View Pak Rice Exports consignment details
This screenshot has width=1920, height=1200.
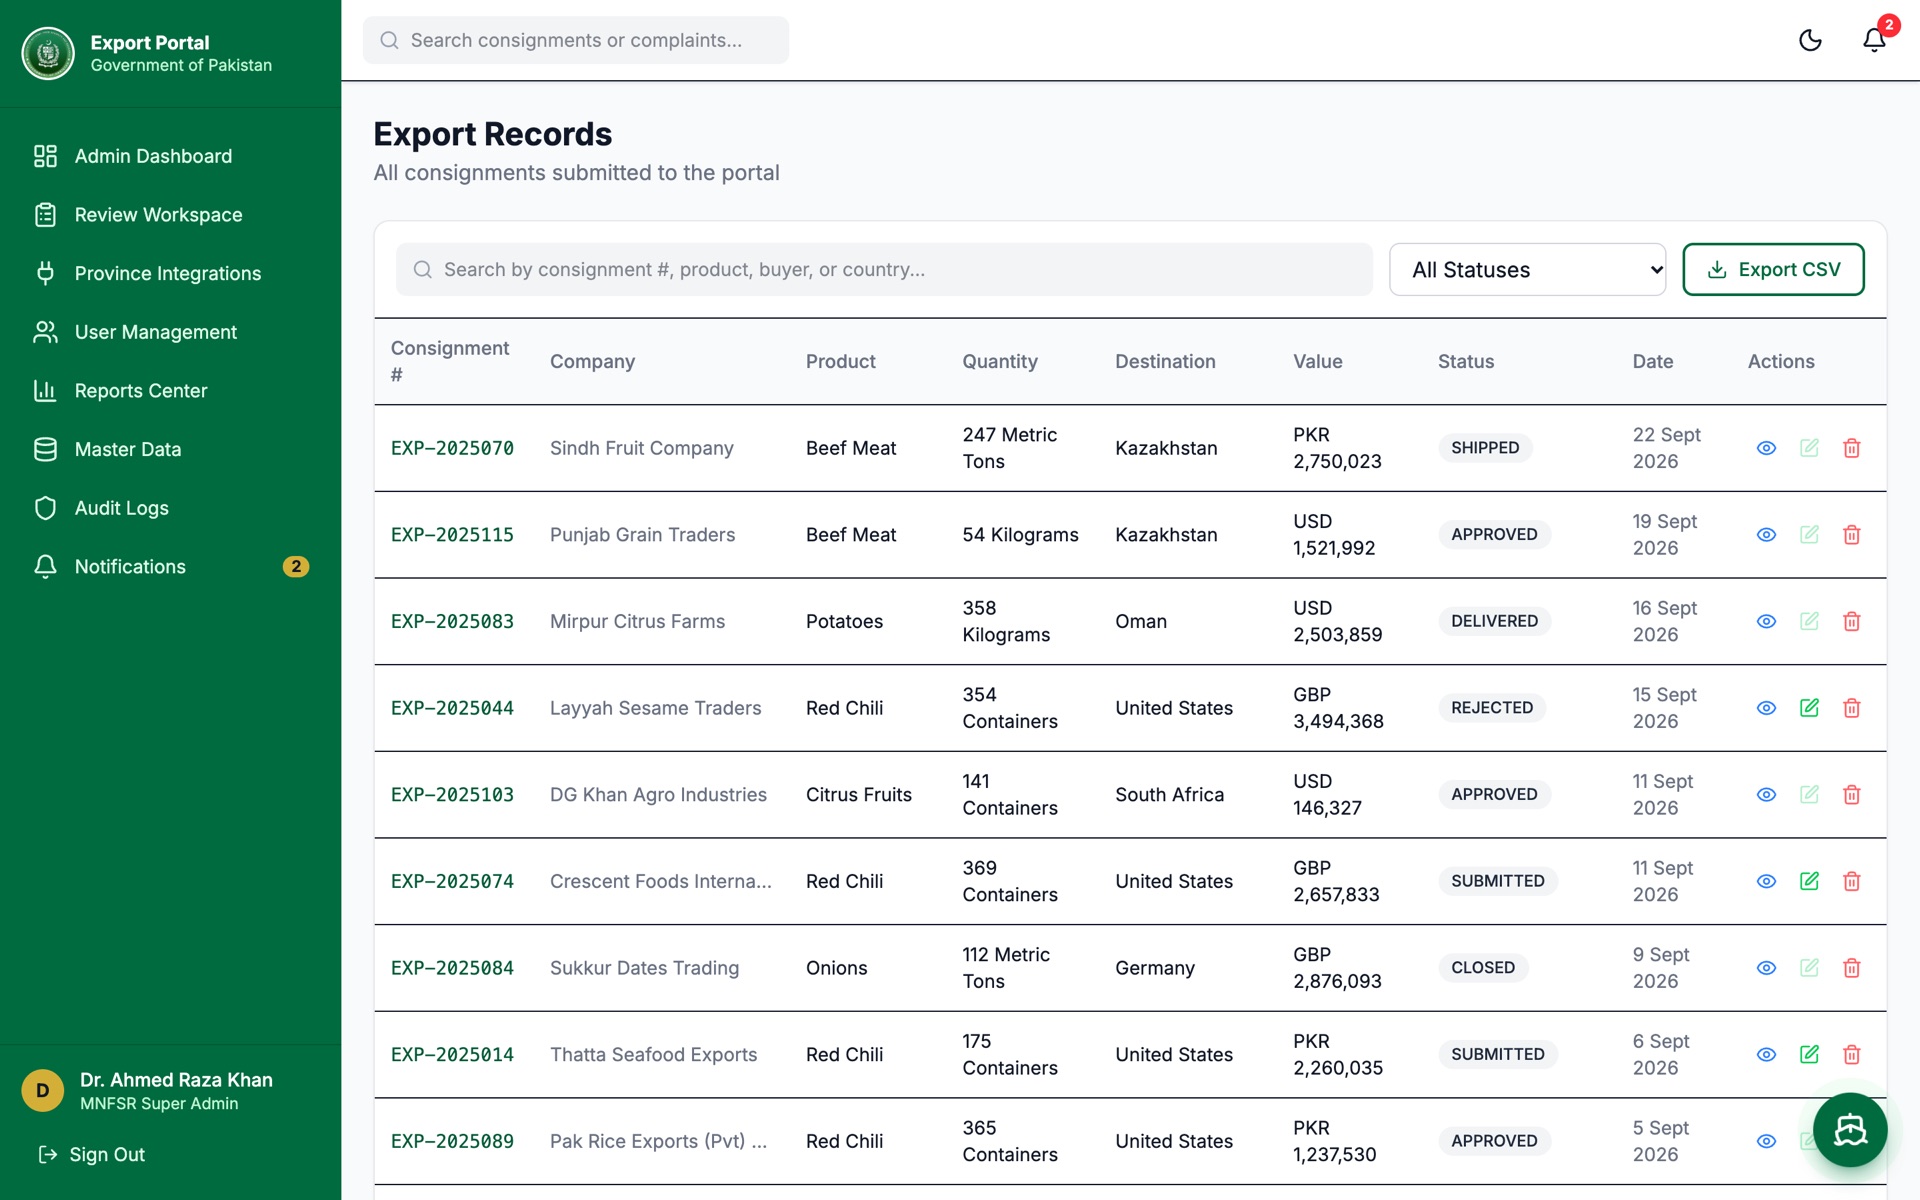tap(1767, 1141)
